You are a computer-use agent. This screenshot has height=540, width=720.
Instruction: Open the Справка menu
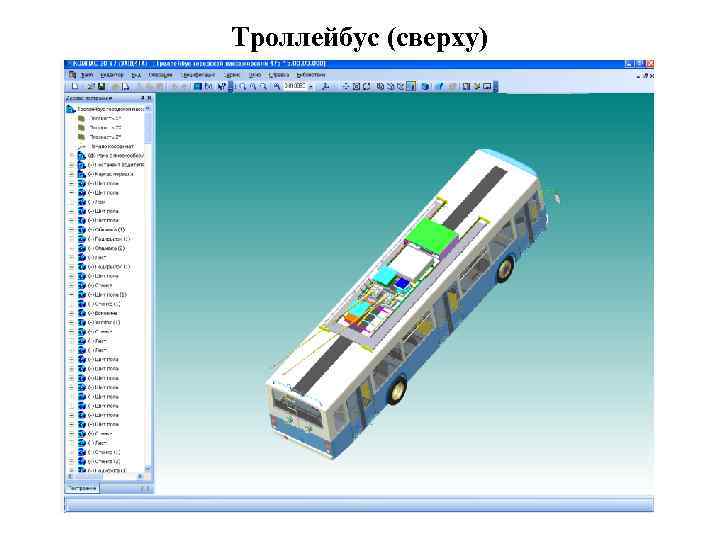279,75
